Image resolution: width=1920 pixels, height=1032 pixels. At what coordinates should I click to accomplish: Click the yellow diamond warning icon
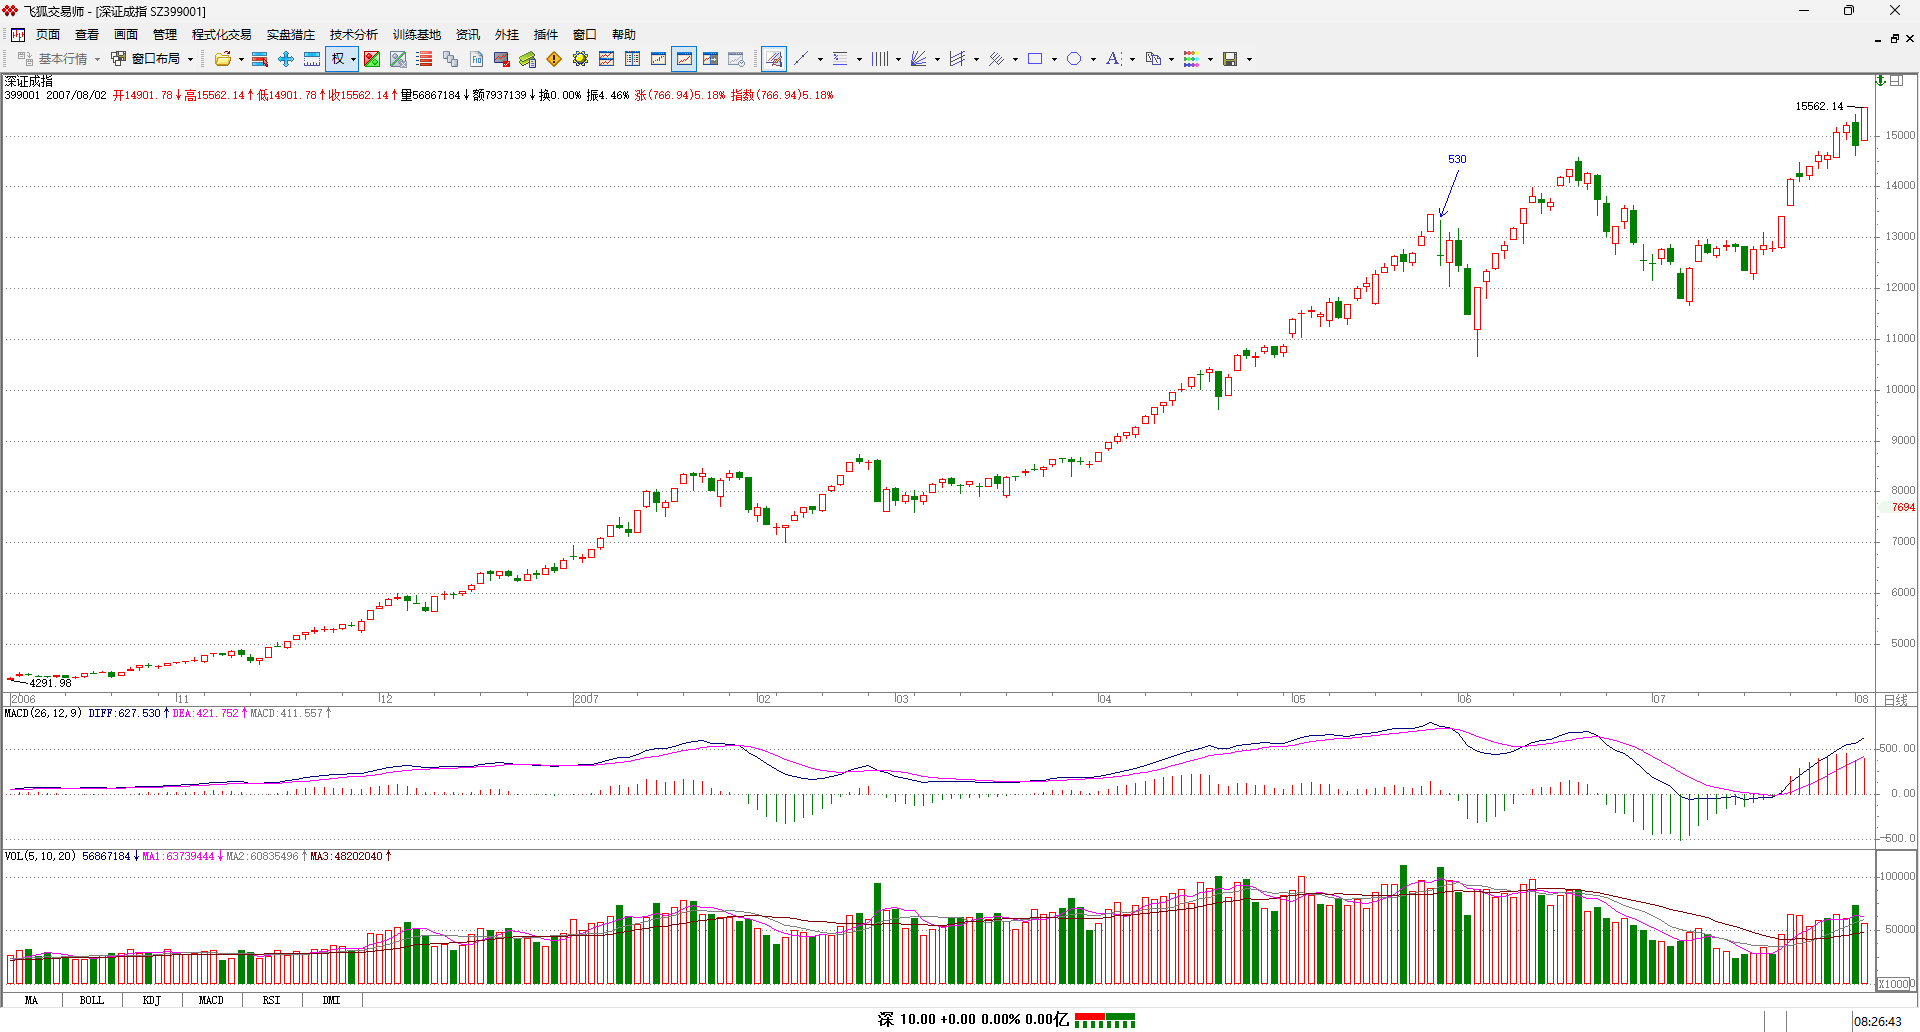554,59
